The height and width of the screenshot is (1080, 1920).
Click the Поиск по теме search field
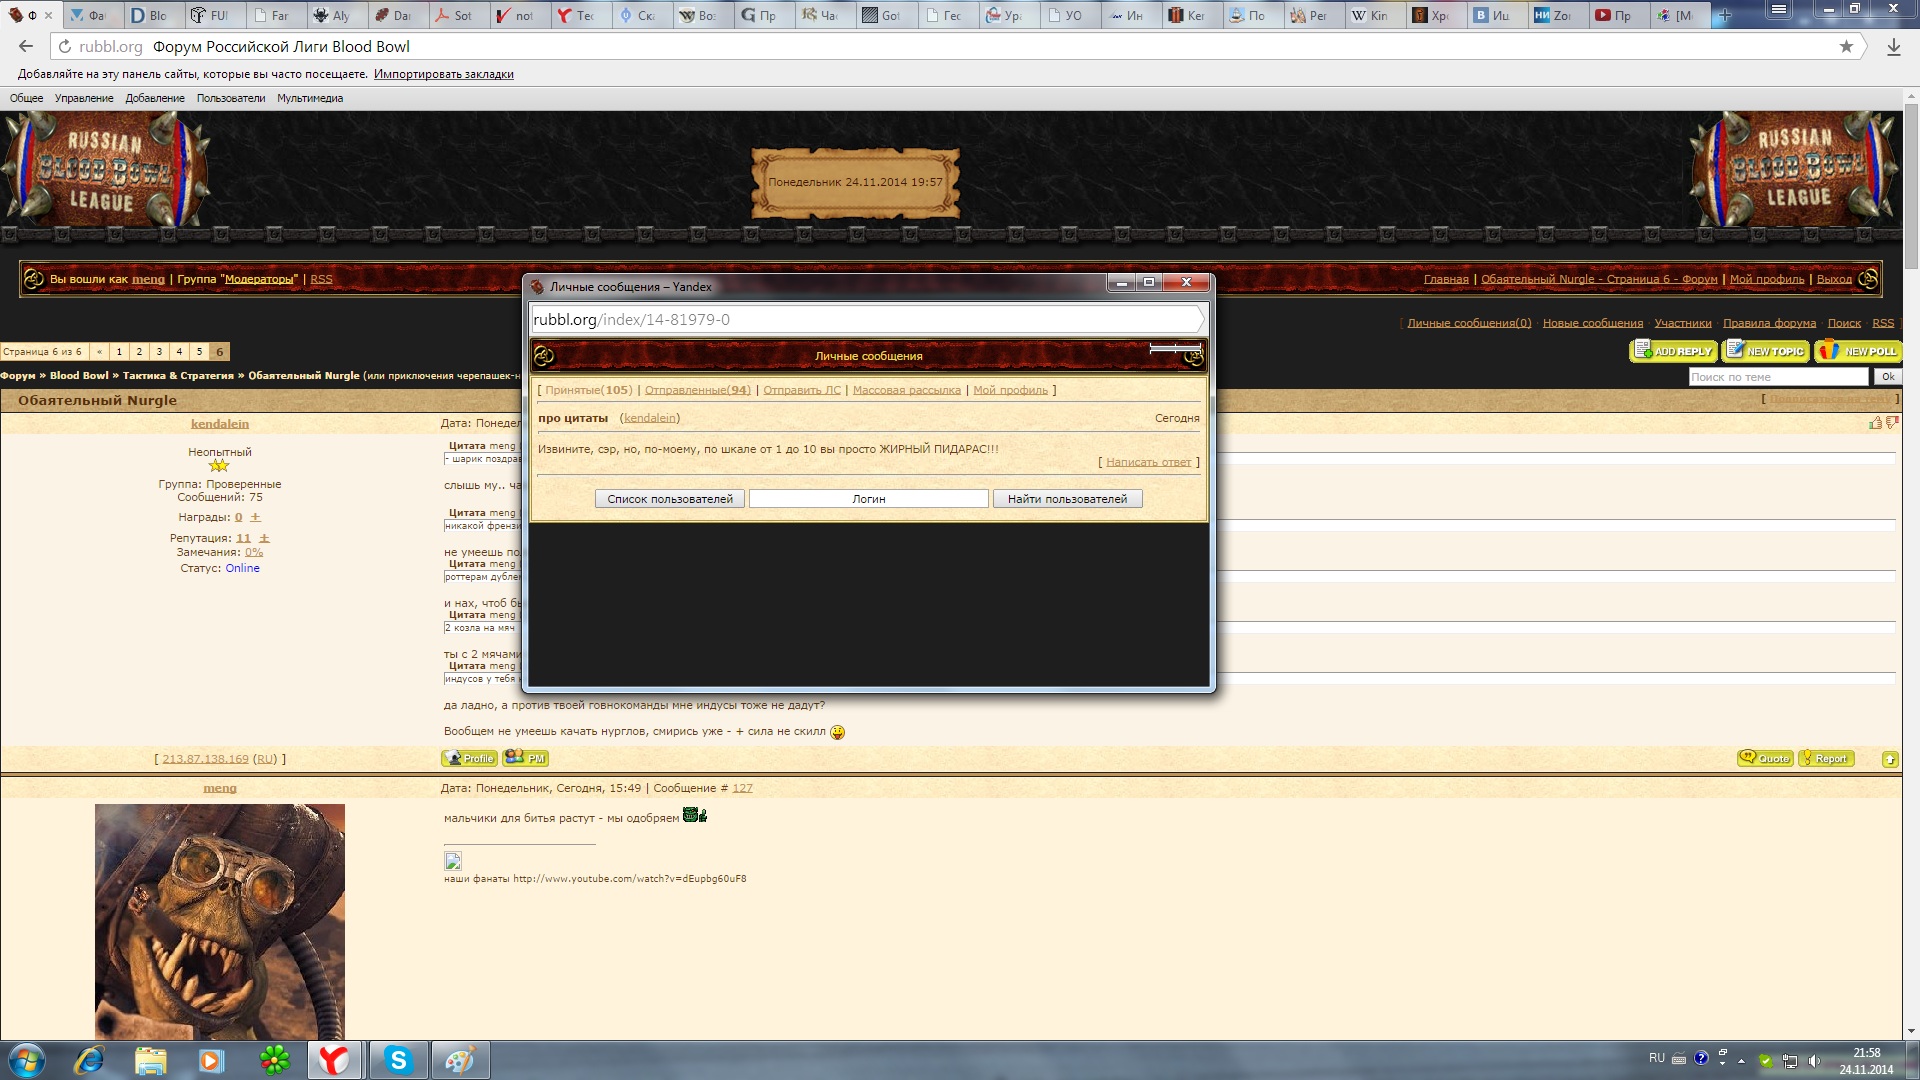1777,377
